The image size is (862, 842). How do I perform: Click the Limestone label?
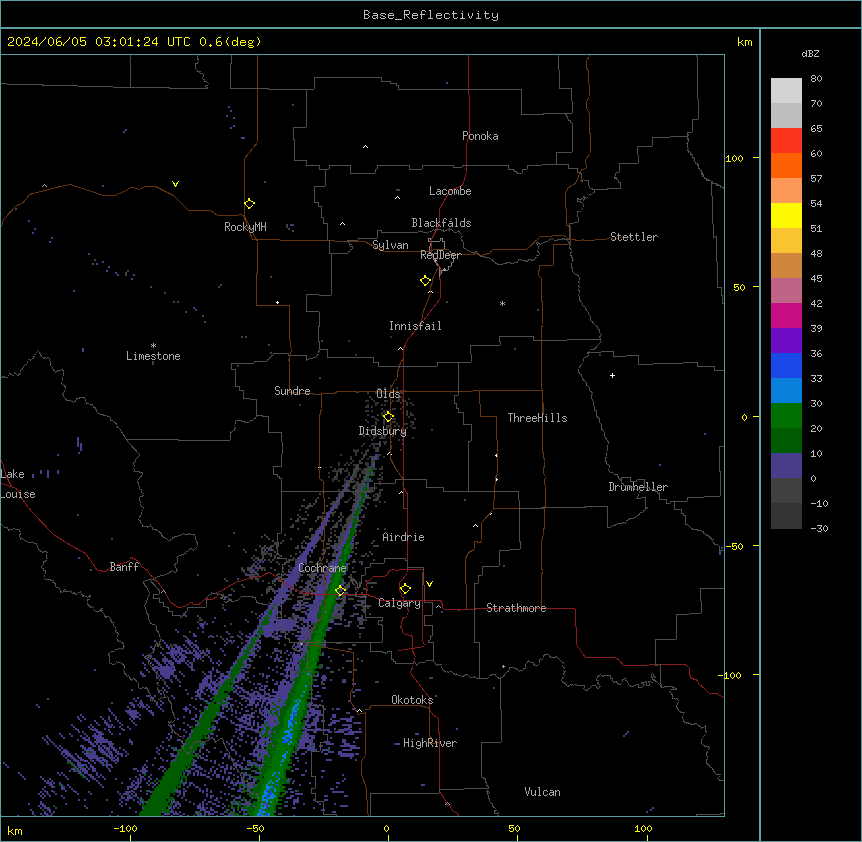pos(153,356)
